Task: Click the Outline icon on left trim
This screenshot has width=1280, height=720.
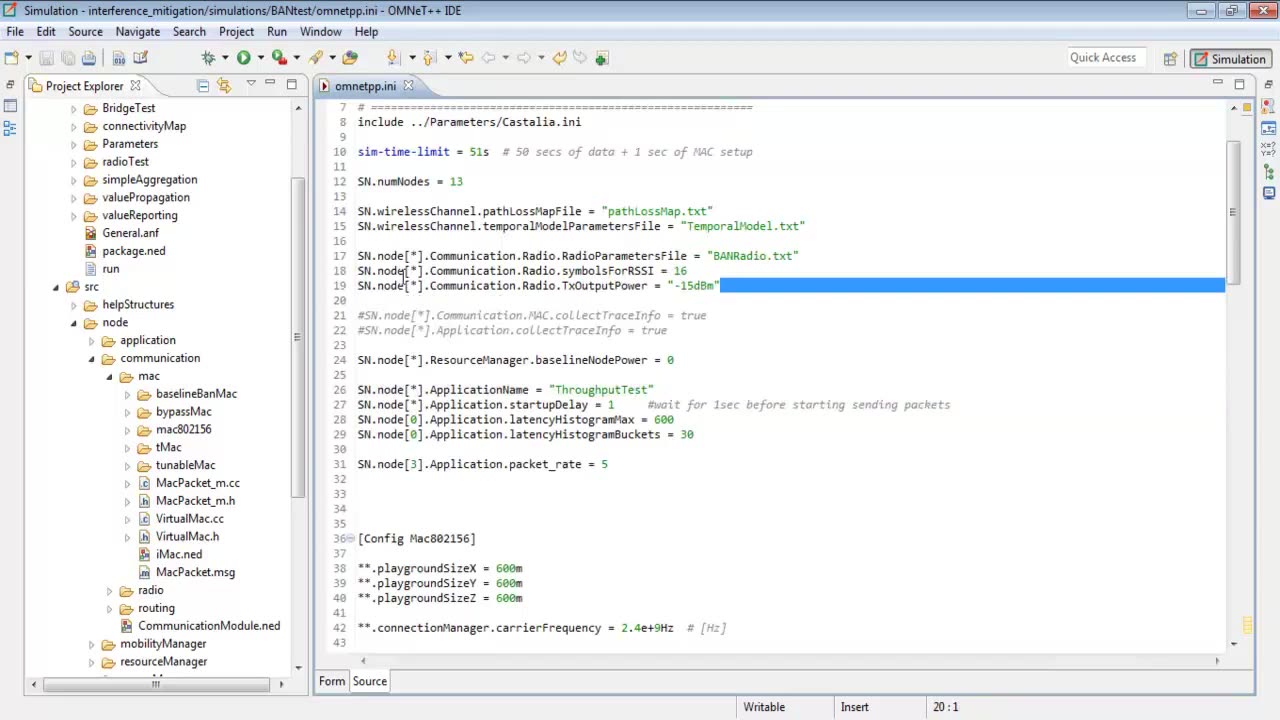Action: coord(10,128)
